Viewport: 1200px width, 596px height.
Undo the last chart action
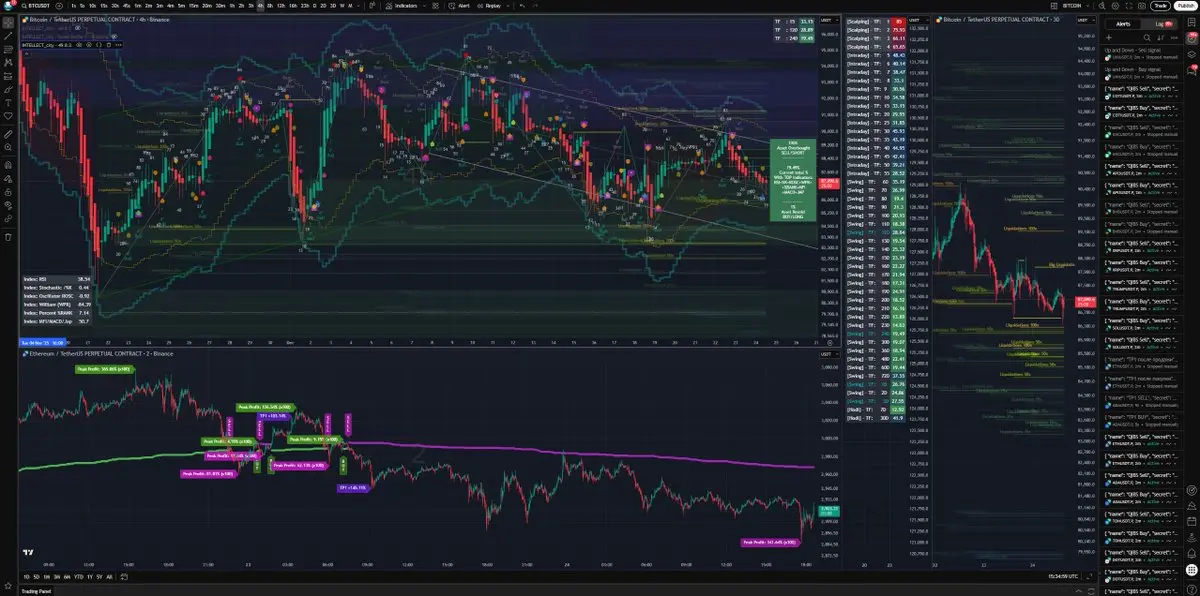[x=522, y=6]
